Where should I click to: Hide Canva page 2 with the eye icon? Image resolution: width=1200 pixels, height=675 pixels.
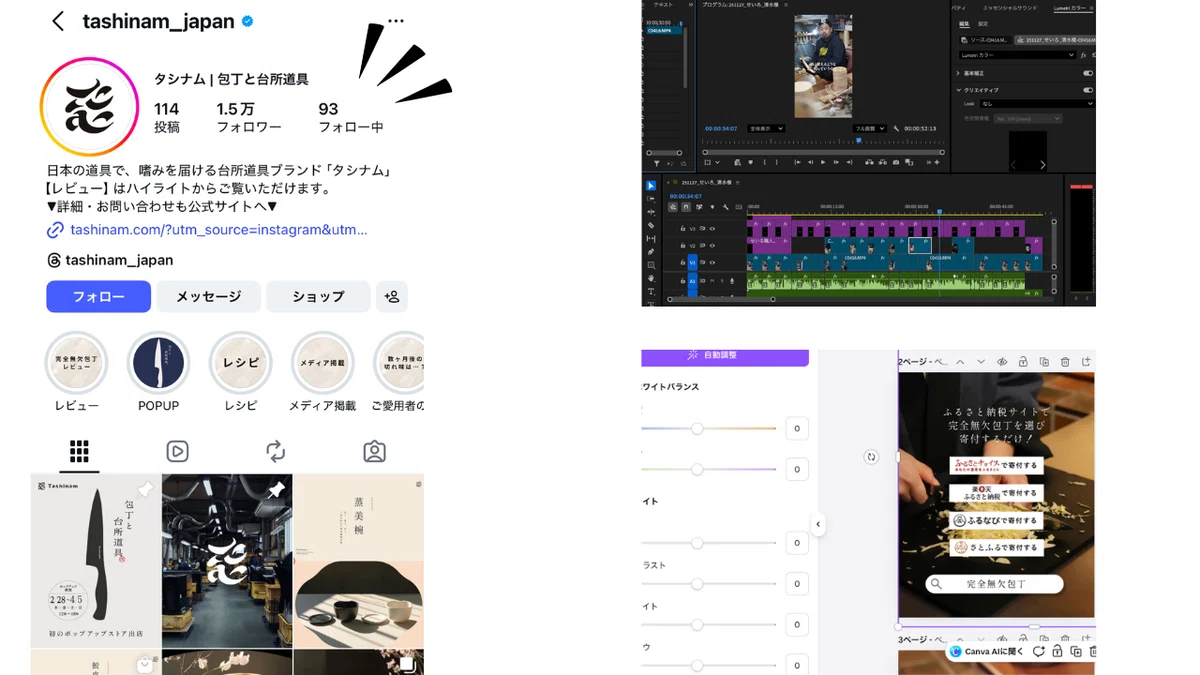tap(1002, 362)
